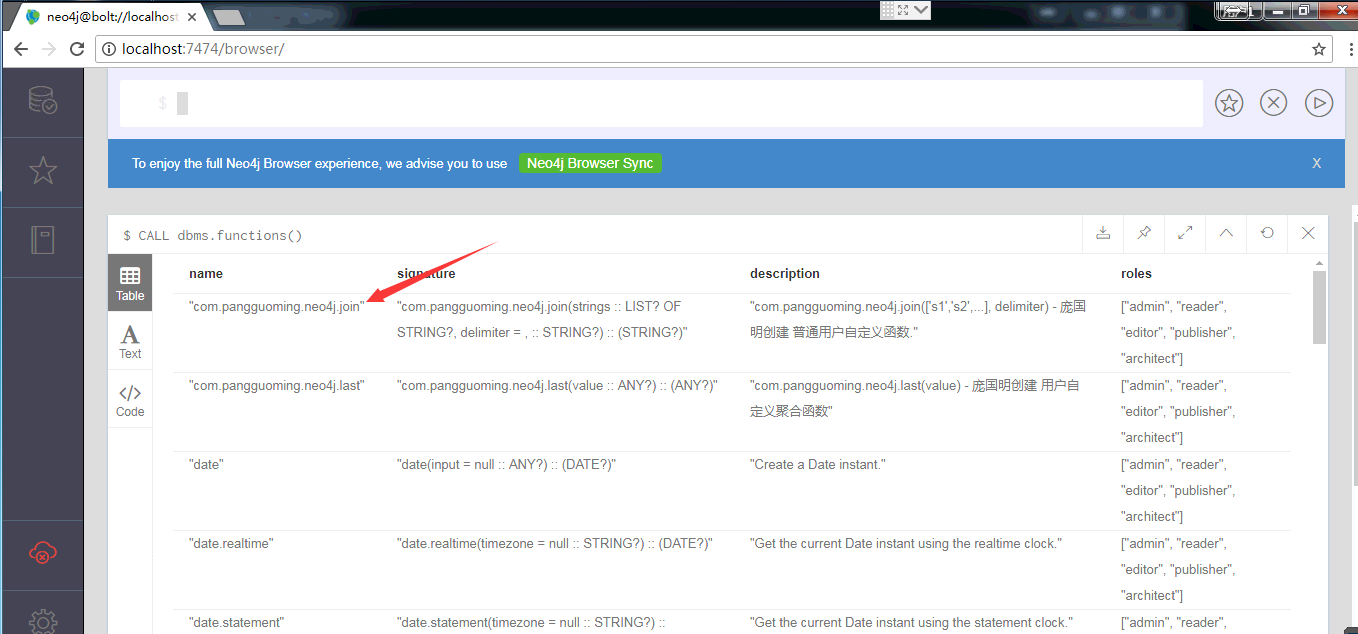
Task: Save query to favorites with editor star
Action: pos(1229,102)
